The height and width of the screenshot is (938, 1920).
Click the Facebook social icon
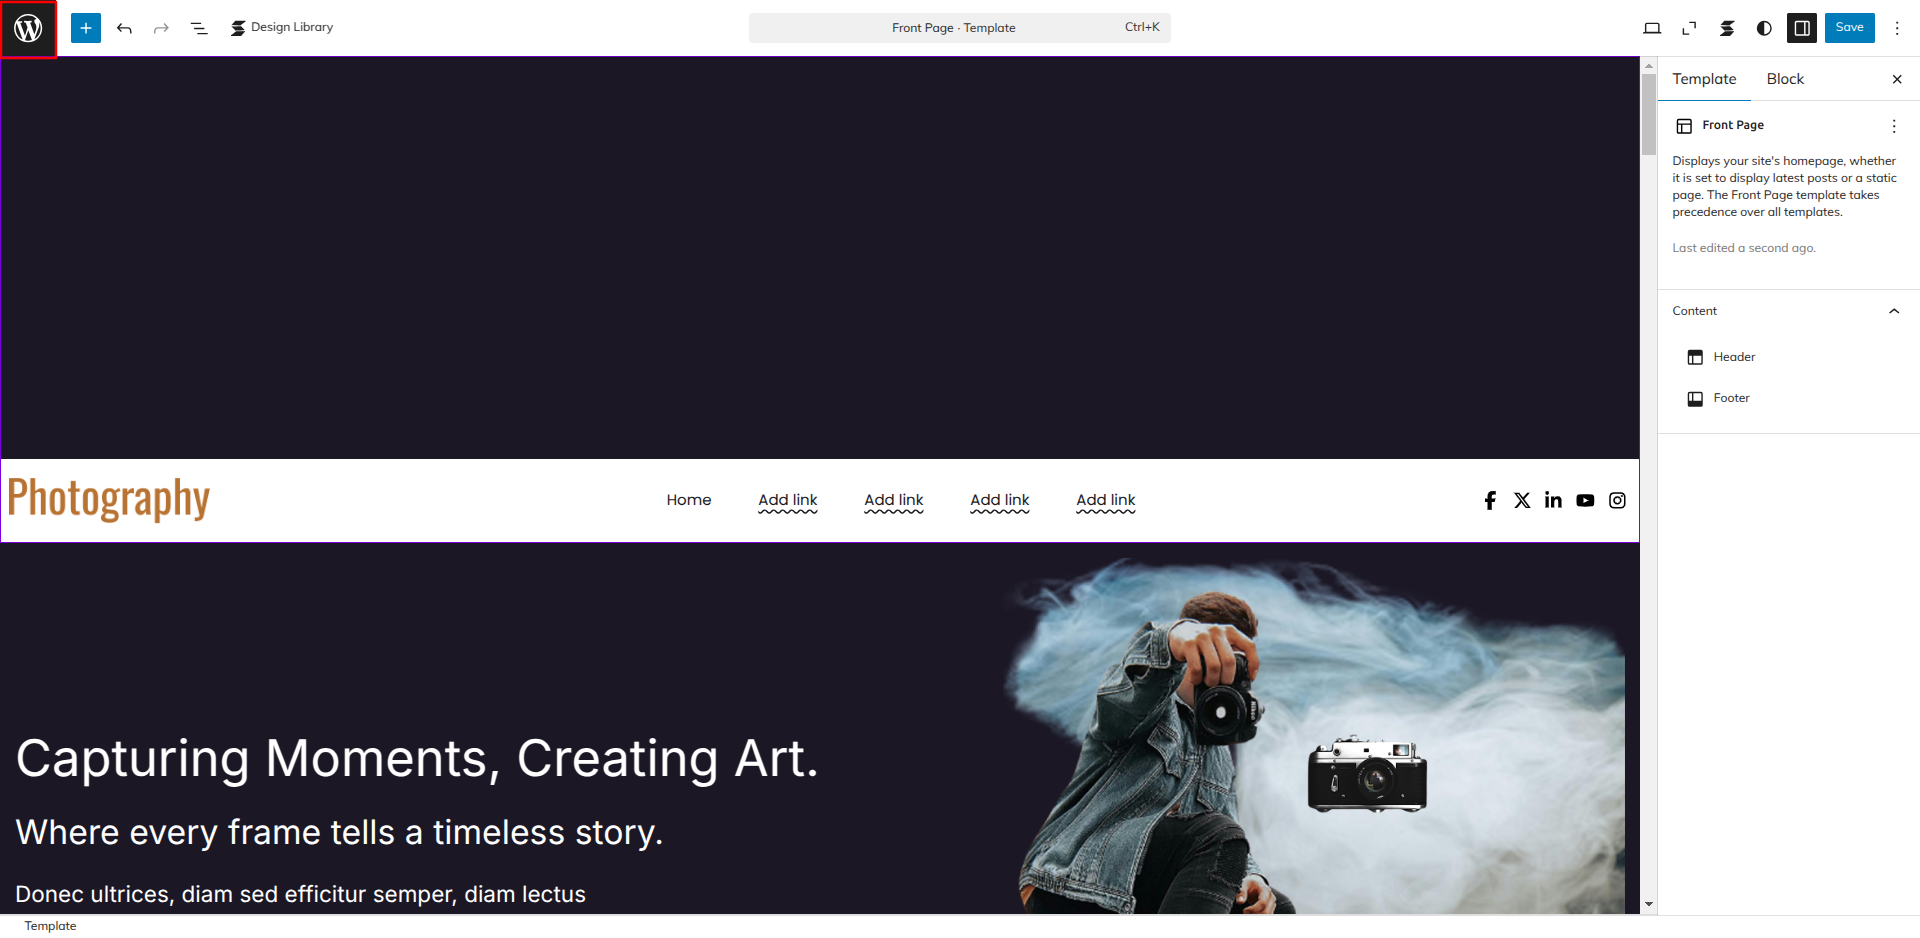click(1490, 500)
